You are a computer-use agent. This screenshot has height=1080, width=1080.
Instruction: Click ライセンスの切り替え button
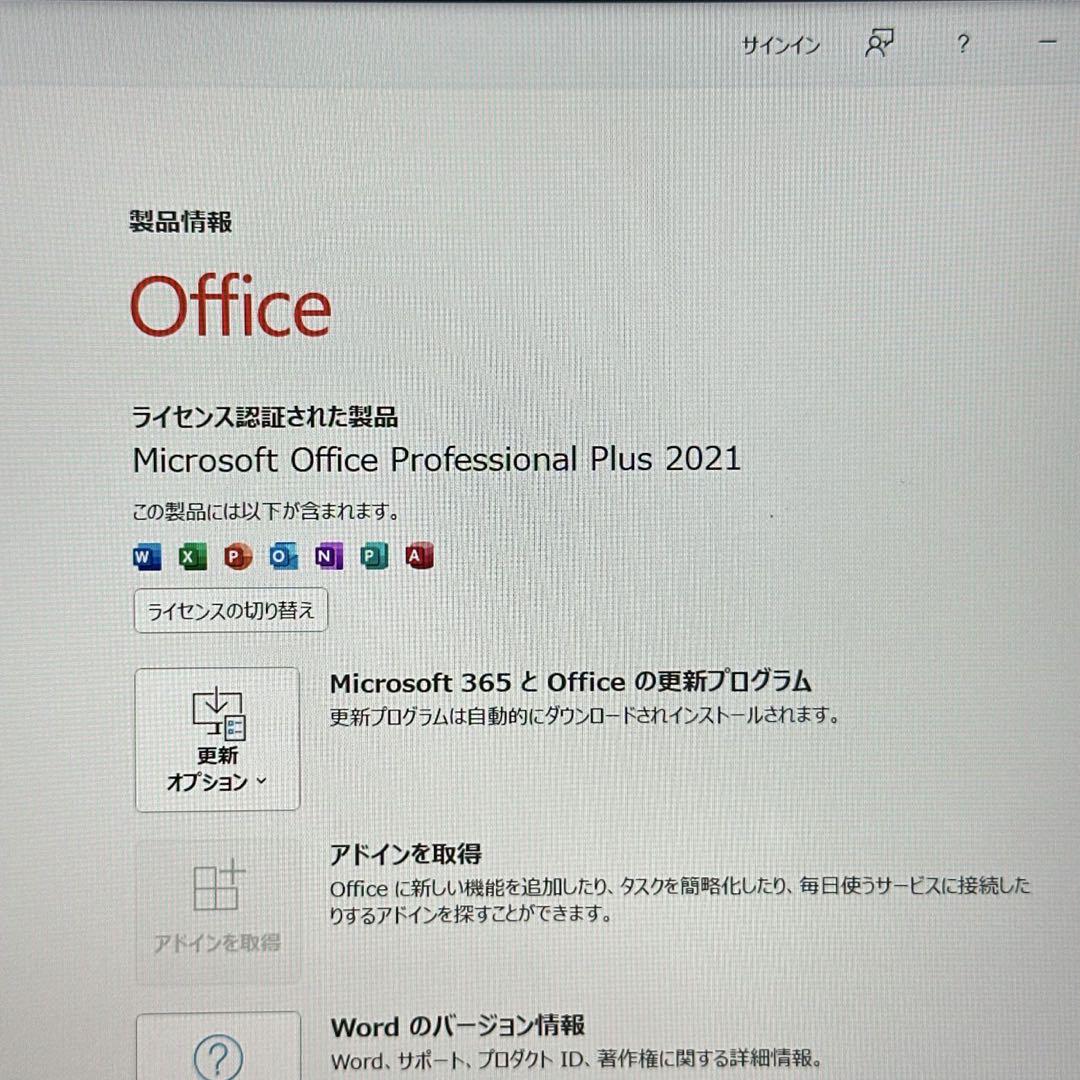(x=231, y=610)
